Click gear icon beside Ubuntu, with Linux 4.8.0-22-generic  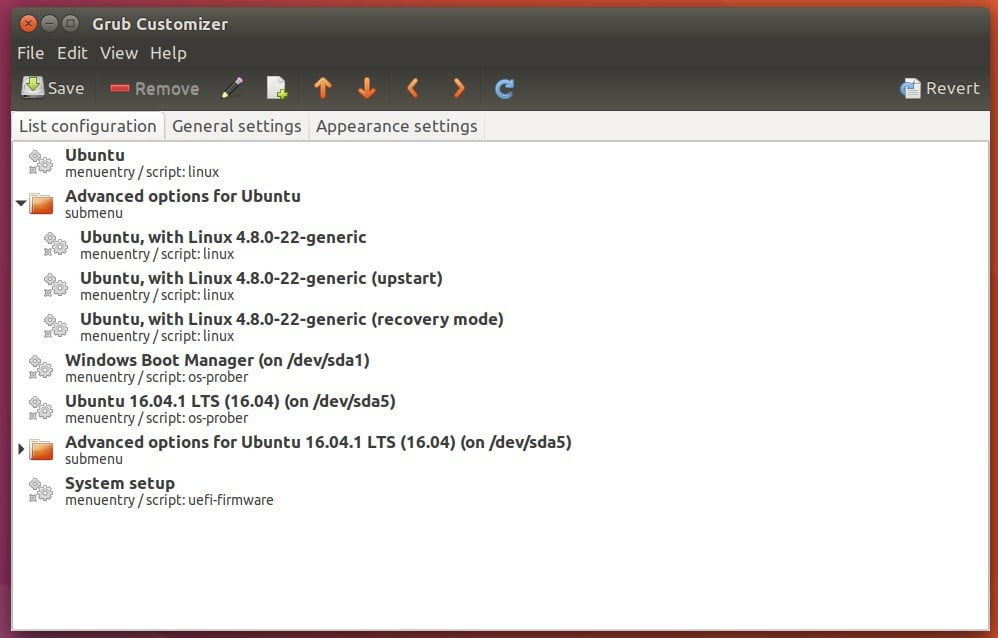pyautogui.click(x=56, y=245)
